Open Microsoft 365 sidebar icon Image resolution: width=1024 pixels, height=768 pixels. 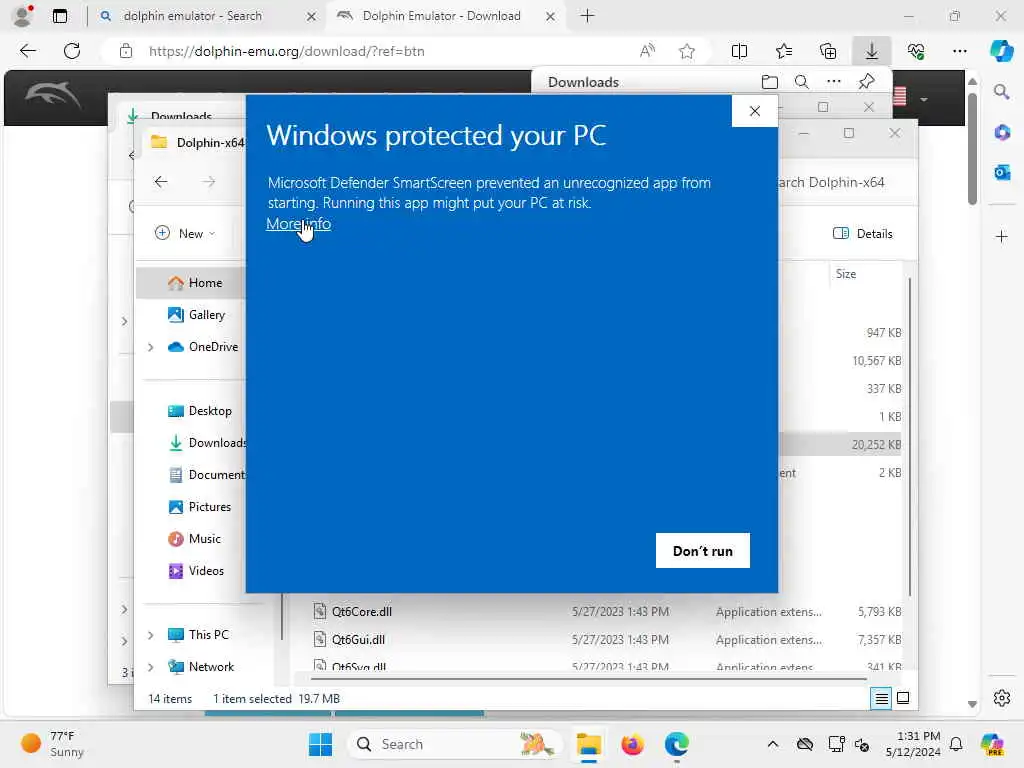click(1002, 133)
